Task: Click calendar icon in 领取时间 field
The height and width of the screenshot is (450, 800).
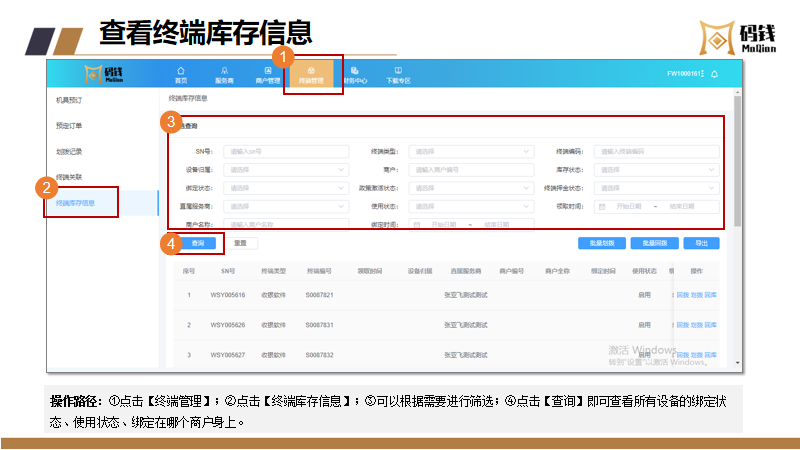Action: (603, 206)
